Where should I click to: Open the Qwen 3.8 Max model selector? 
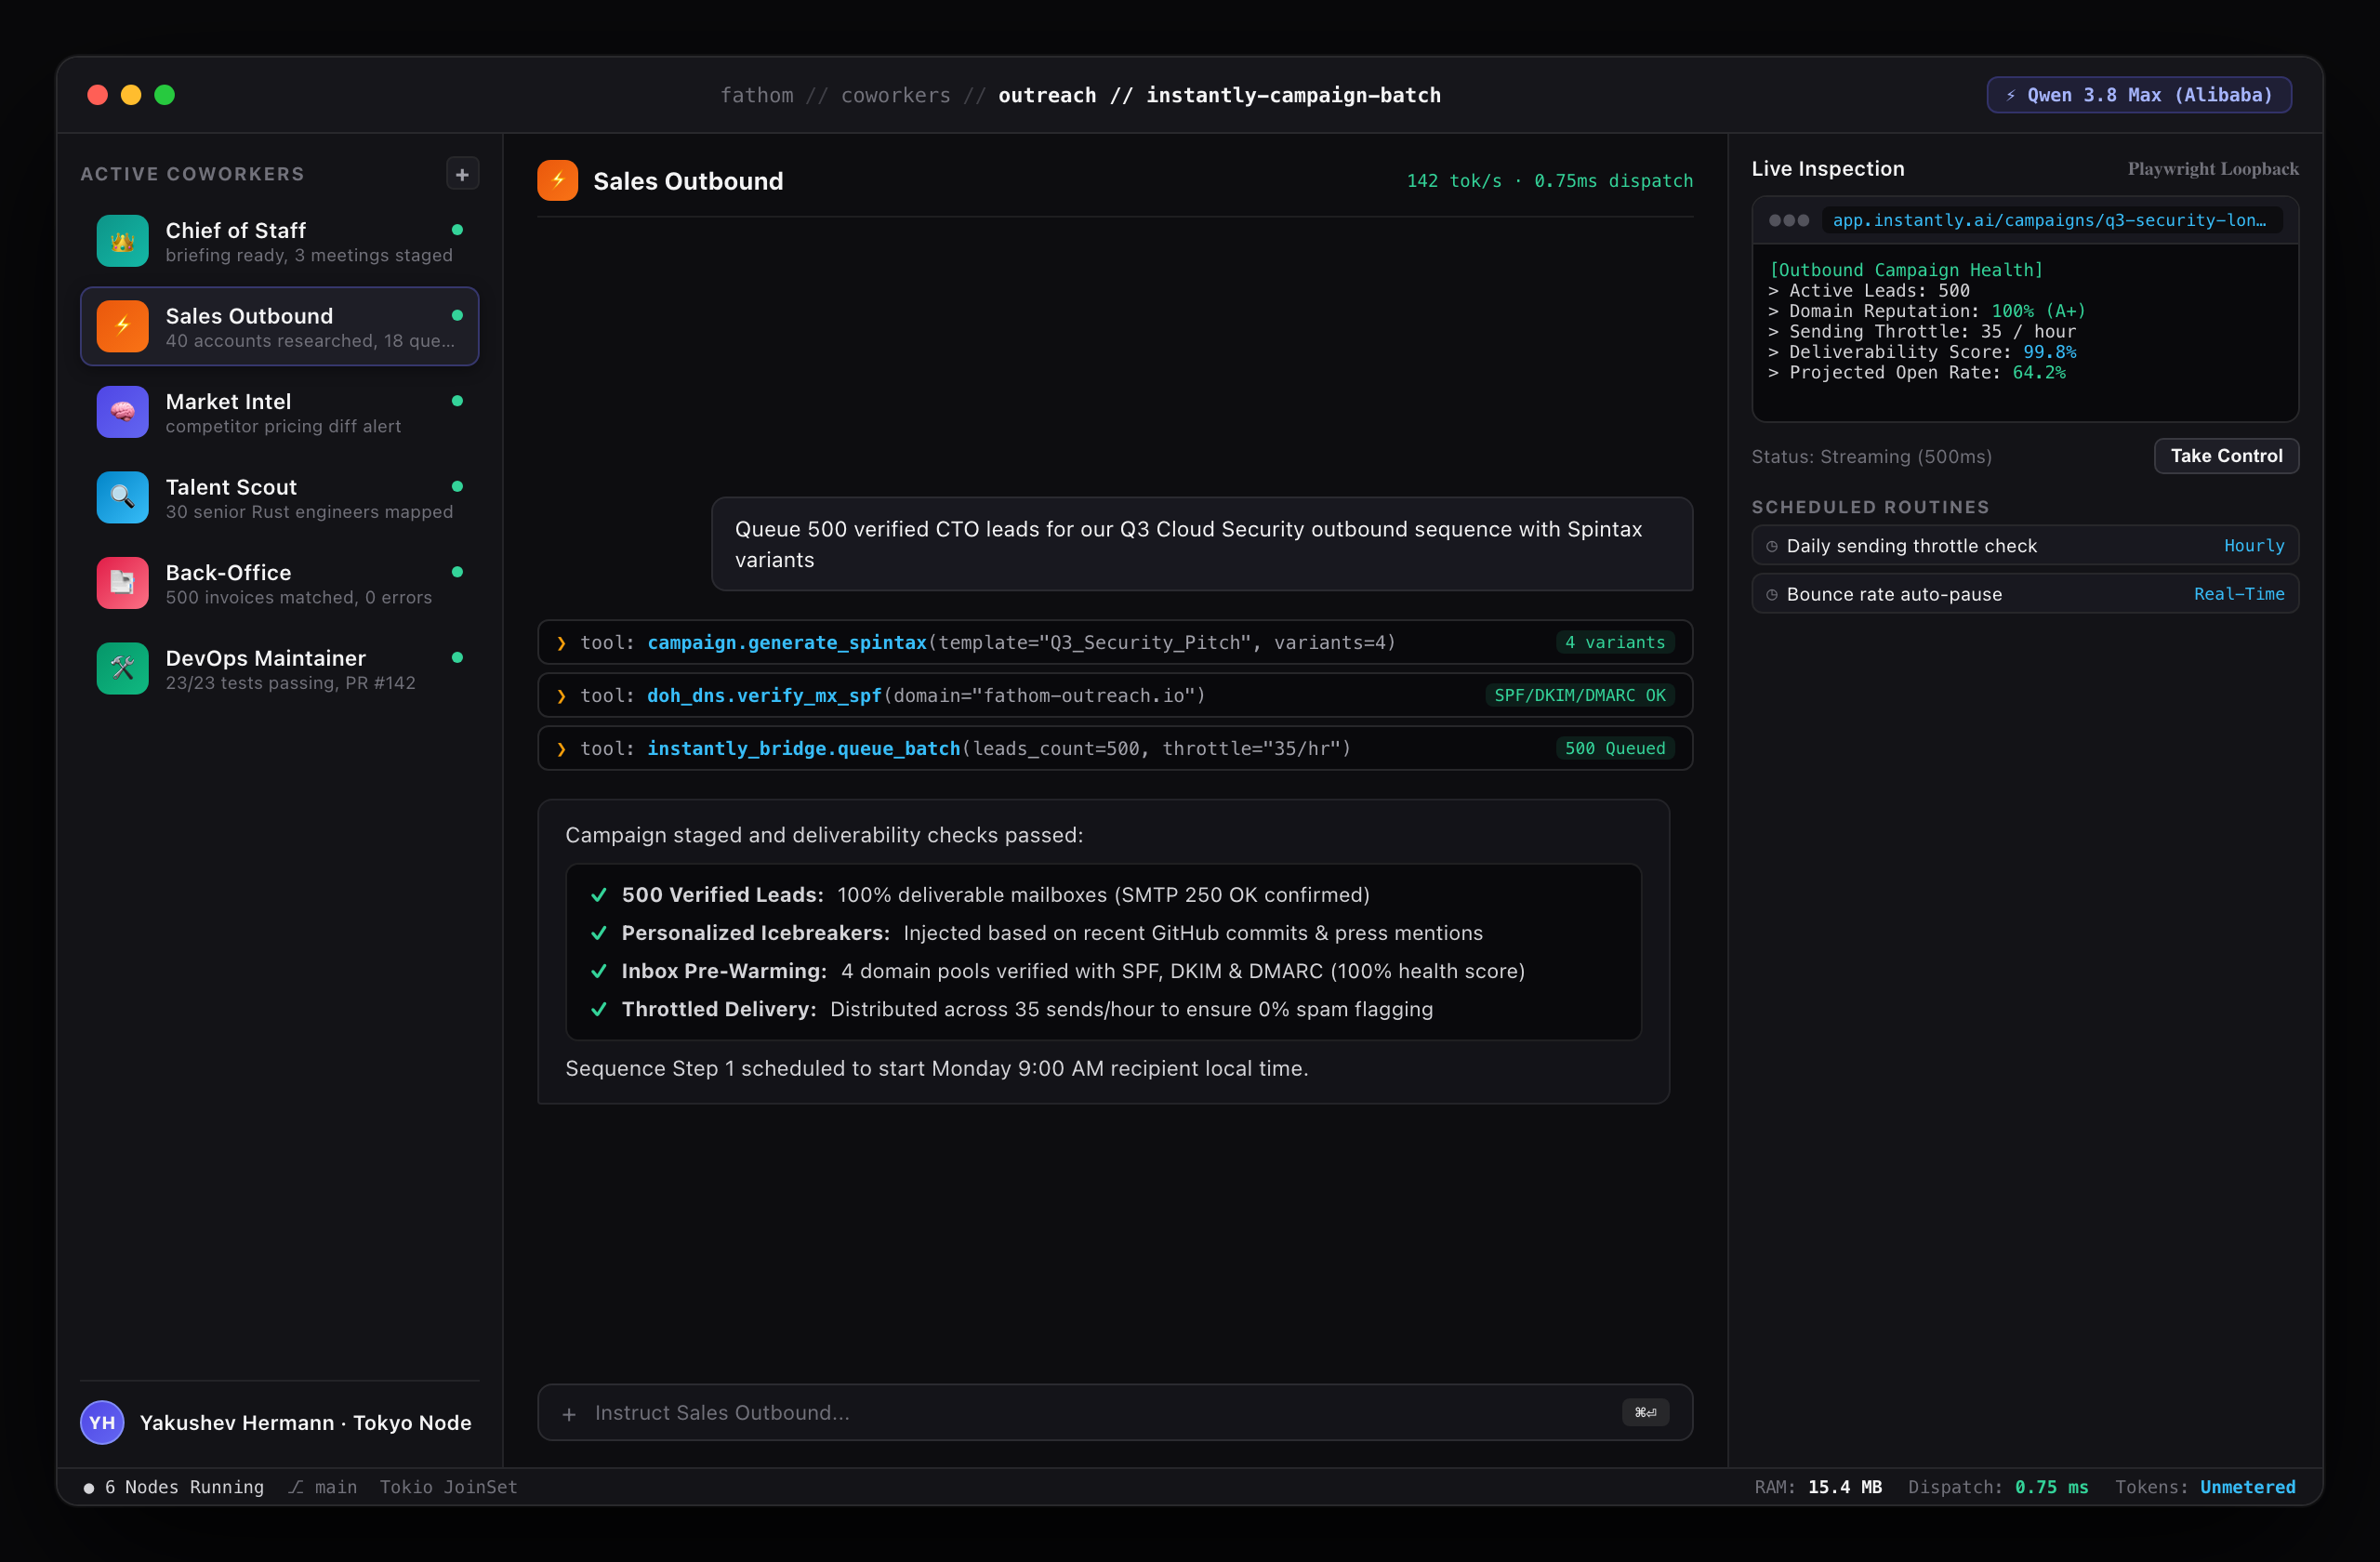click(x=2139, y=95)
